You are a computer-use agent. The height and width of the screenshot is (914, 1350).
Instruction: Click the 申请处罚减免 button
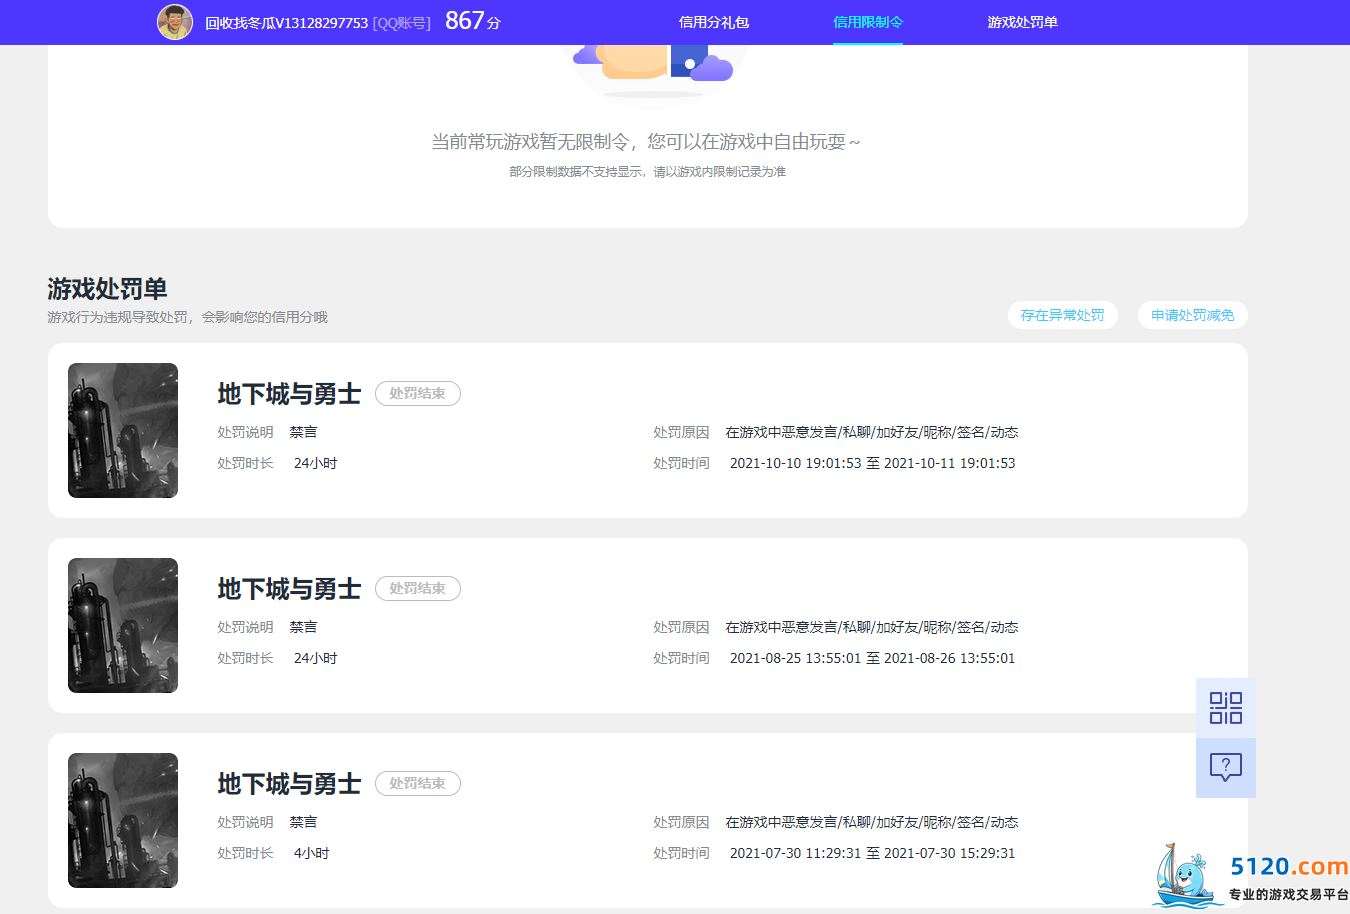coord(1192,315)
